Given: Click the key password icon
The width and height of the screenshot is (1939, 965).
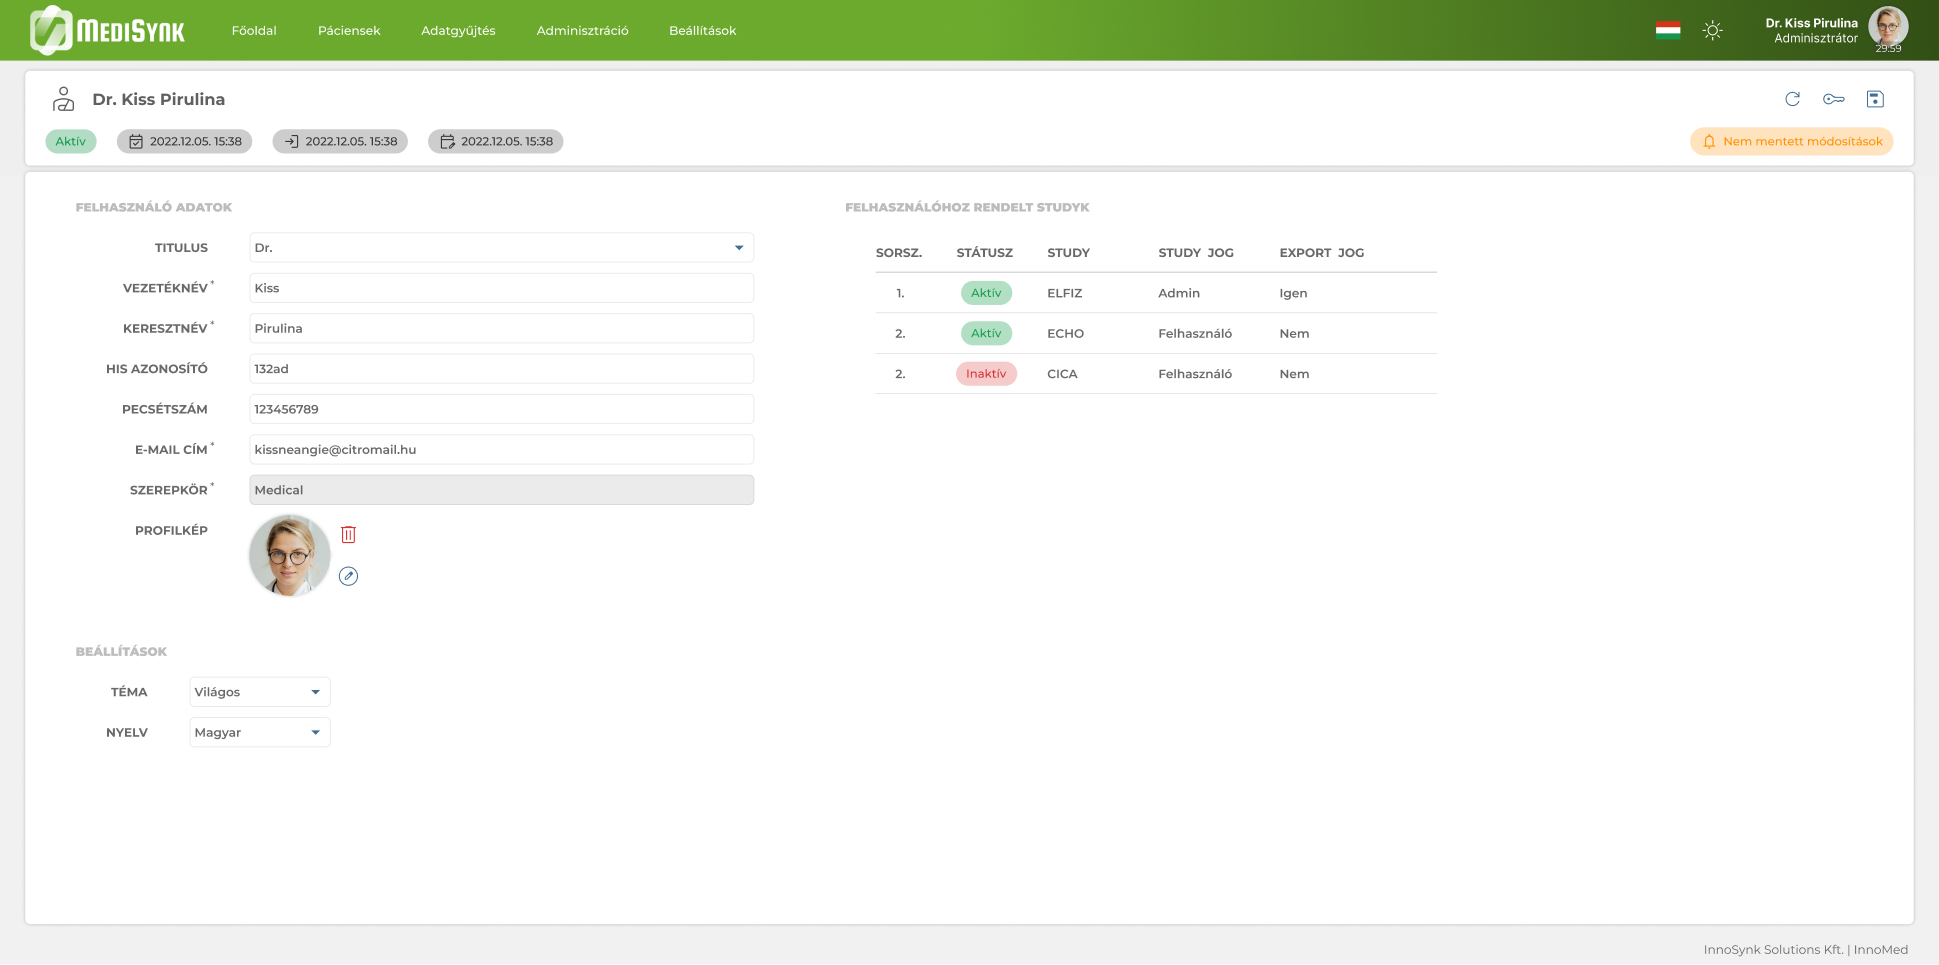Looking at the screenshot, I should pos(1834,99).
